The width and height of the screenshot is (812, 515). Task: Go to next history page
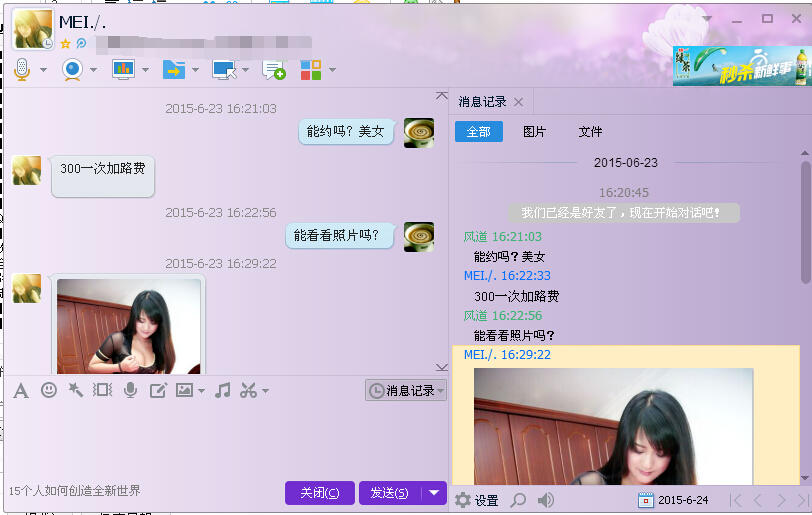pyautogui.click(x=781, y=500)
